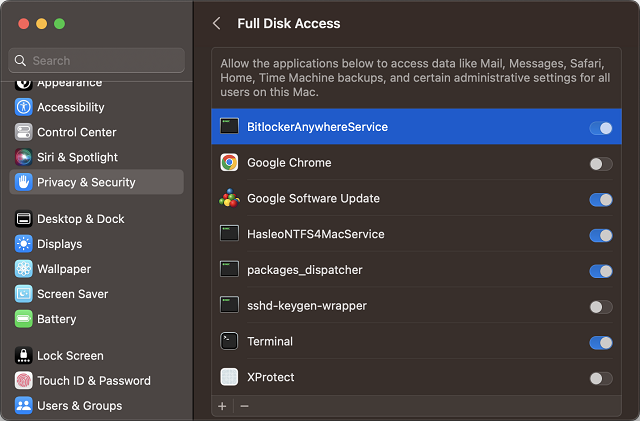Click the Full Disk Access title
The image size is (640, 421).
pos(289,23)
